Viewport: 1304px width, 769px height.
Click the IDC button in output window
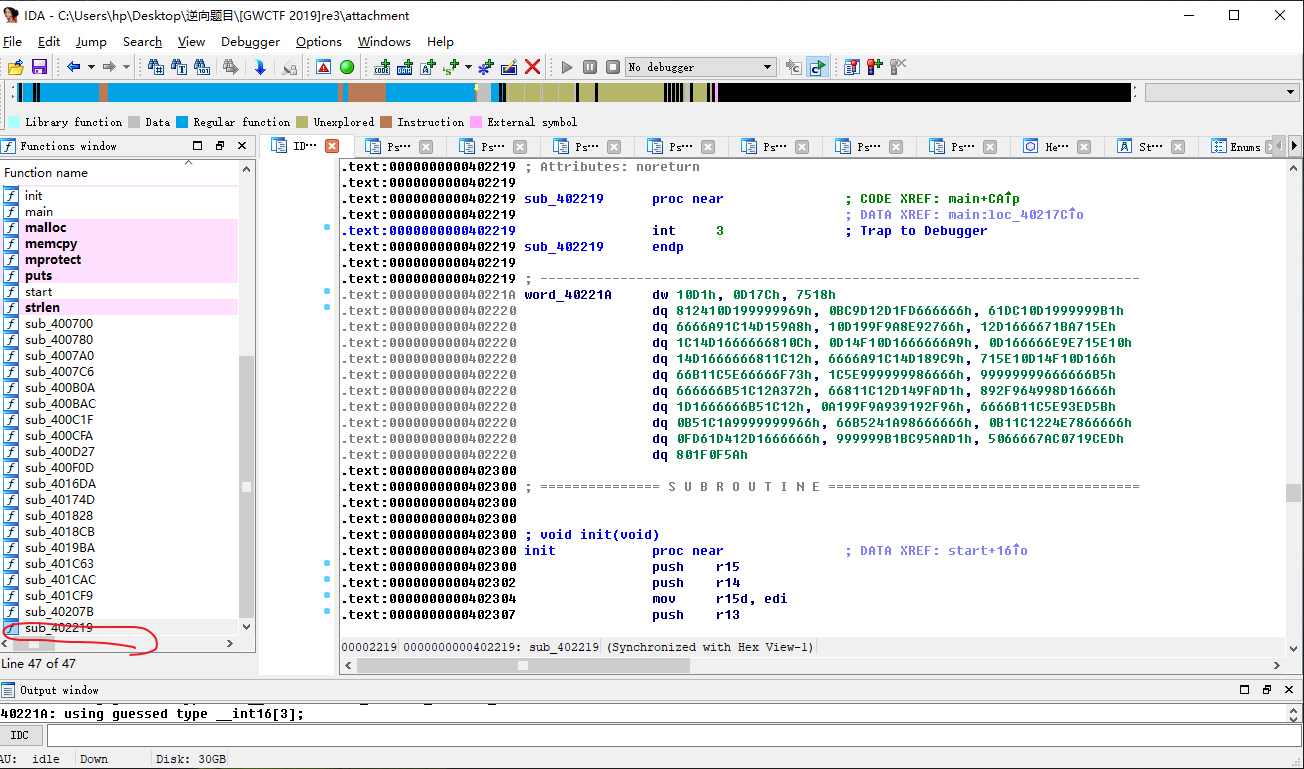(x=20, y=735)
